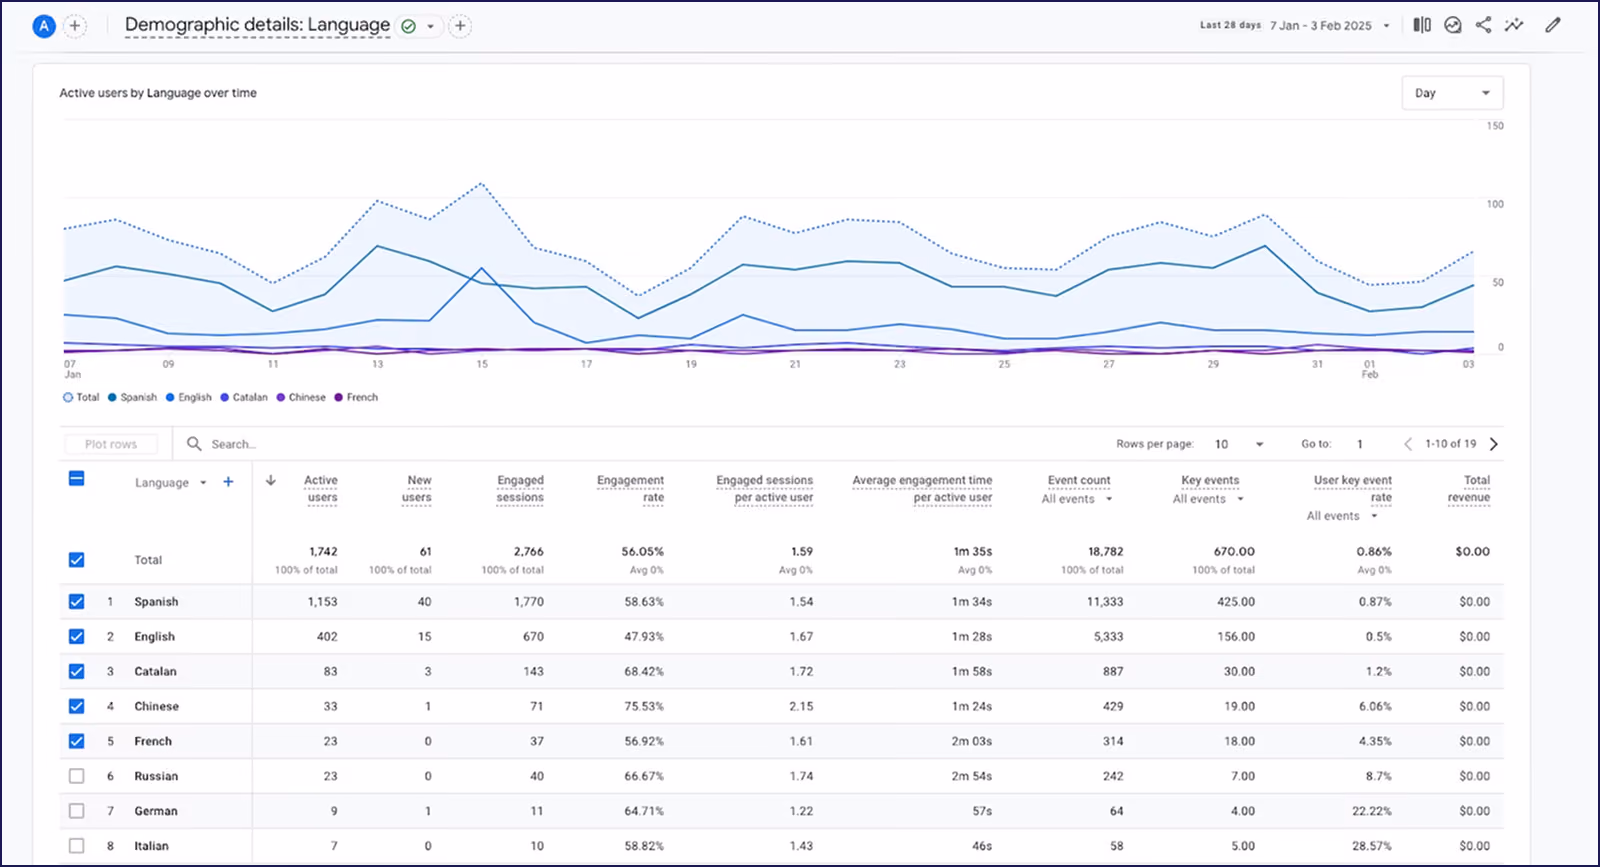Check the Russian row checkbox
The image size is (1600, 867).
click(76, 776)
